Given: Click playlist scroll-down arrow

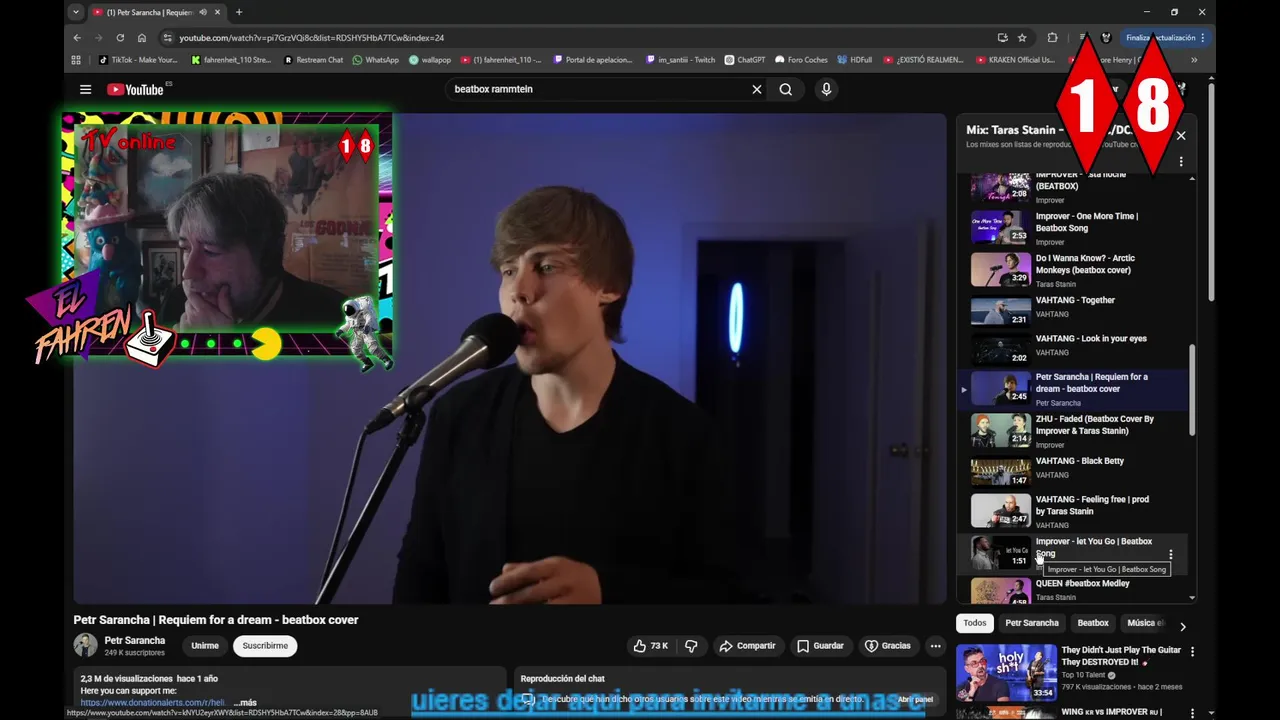Looking at the screenshot, I should pyautogui.click(x=1191, y=598).
